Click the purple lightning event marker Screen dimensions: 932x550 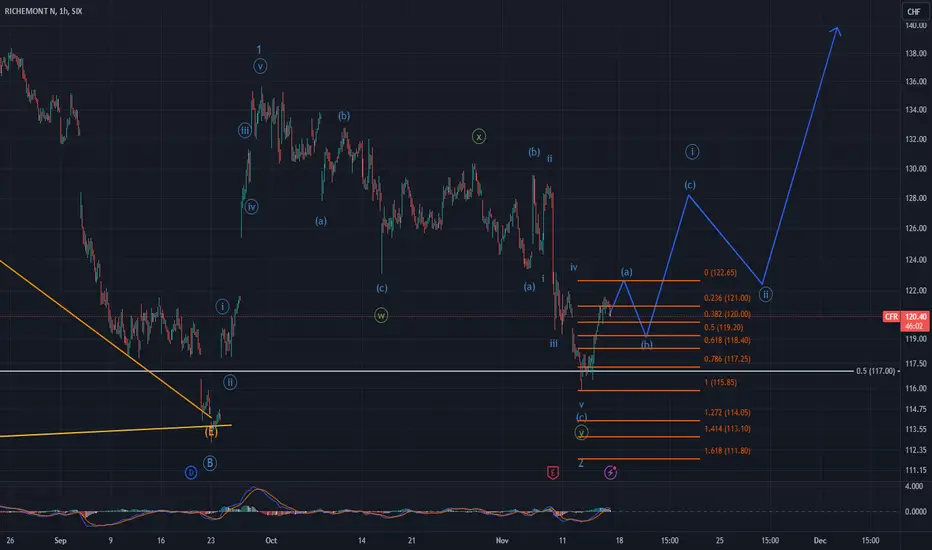[610, 473]
